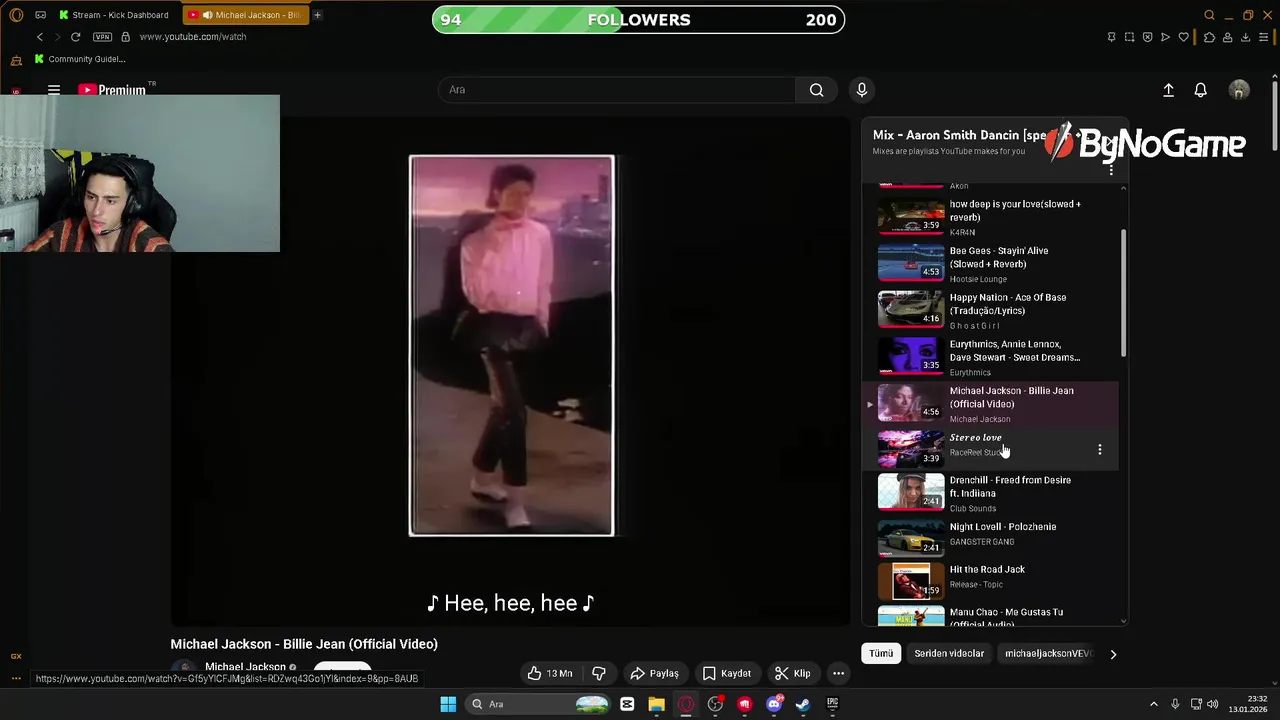The image size is (1280, 720).
Task: Open the Opera GX main menu icon
Action: click(16, 15)
